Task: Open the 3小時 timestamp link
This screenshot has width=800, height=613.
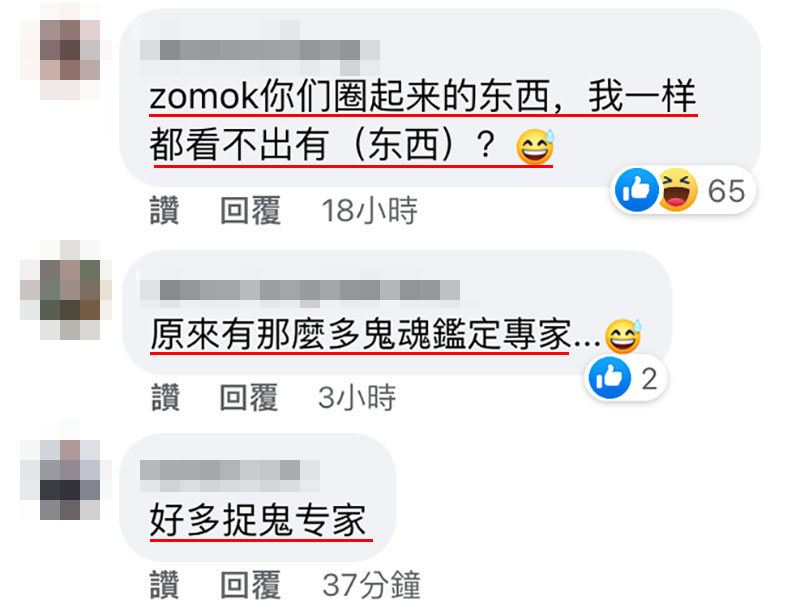Action: (357, 397)
